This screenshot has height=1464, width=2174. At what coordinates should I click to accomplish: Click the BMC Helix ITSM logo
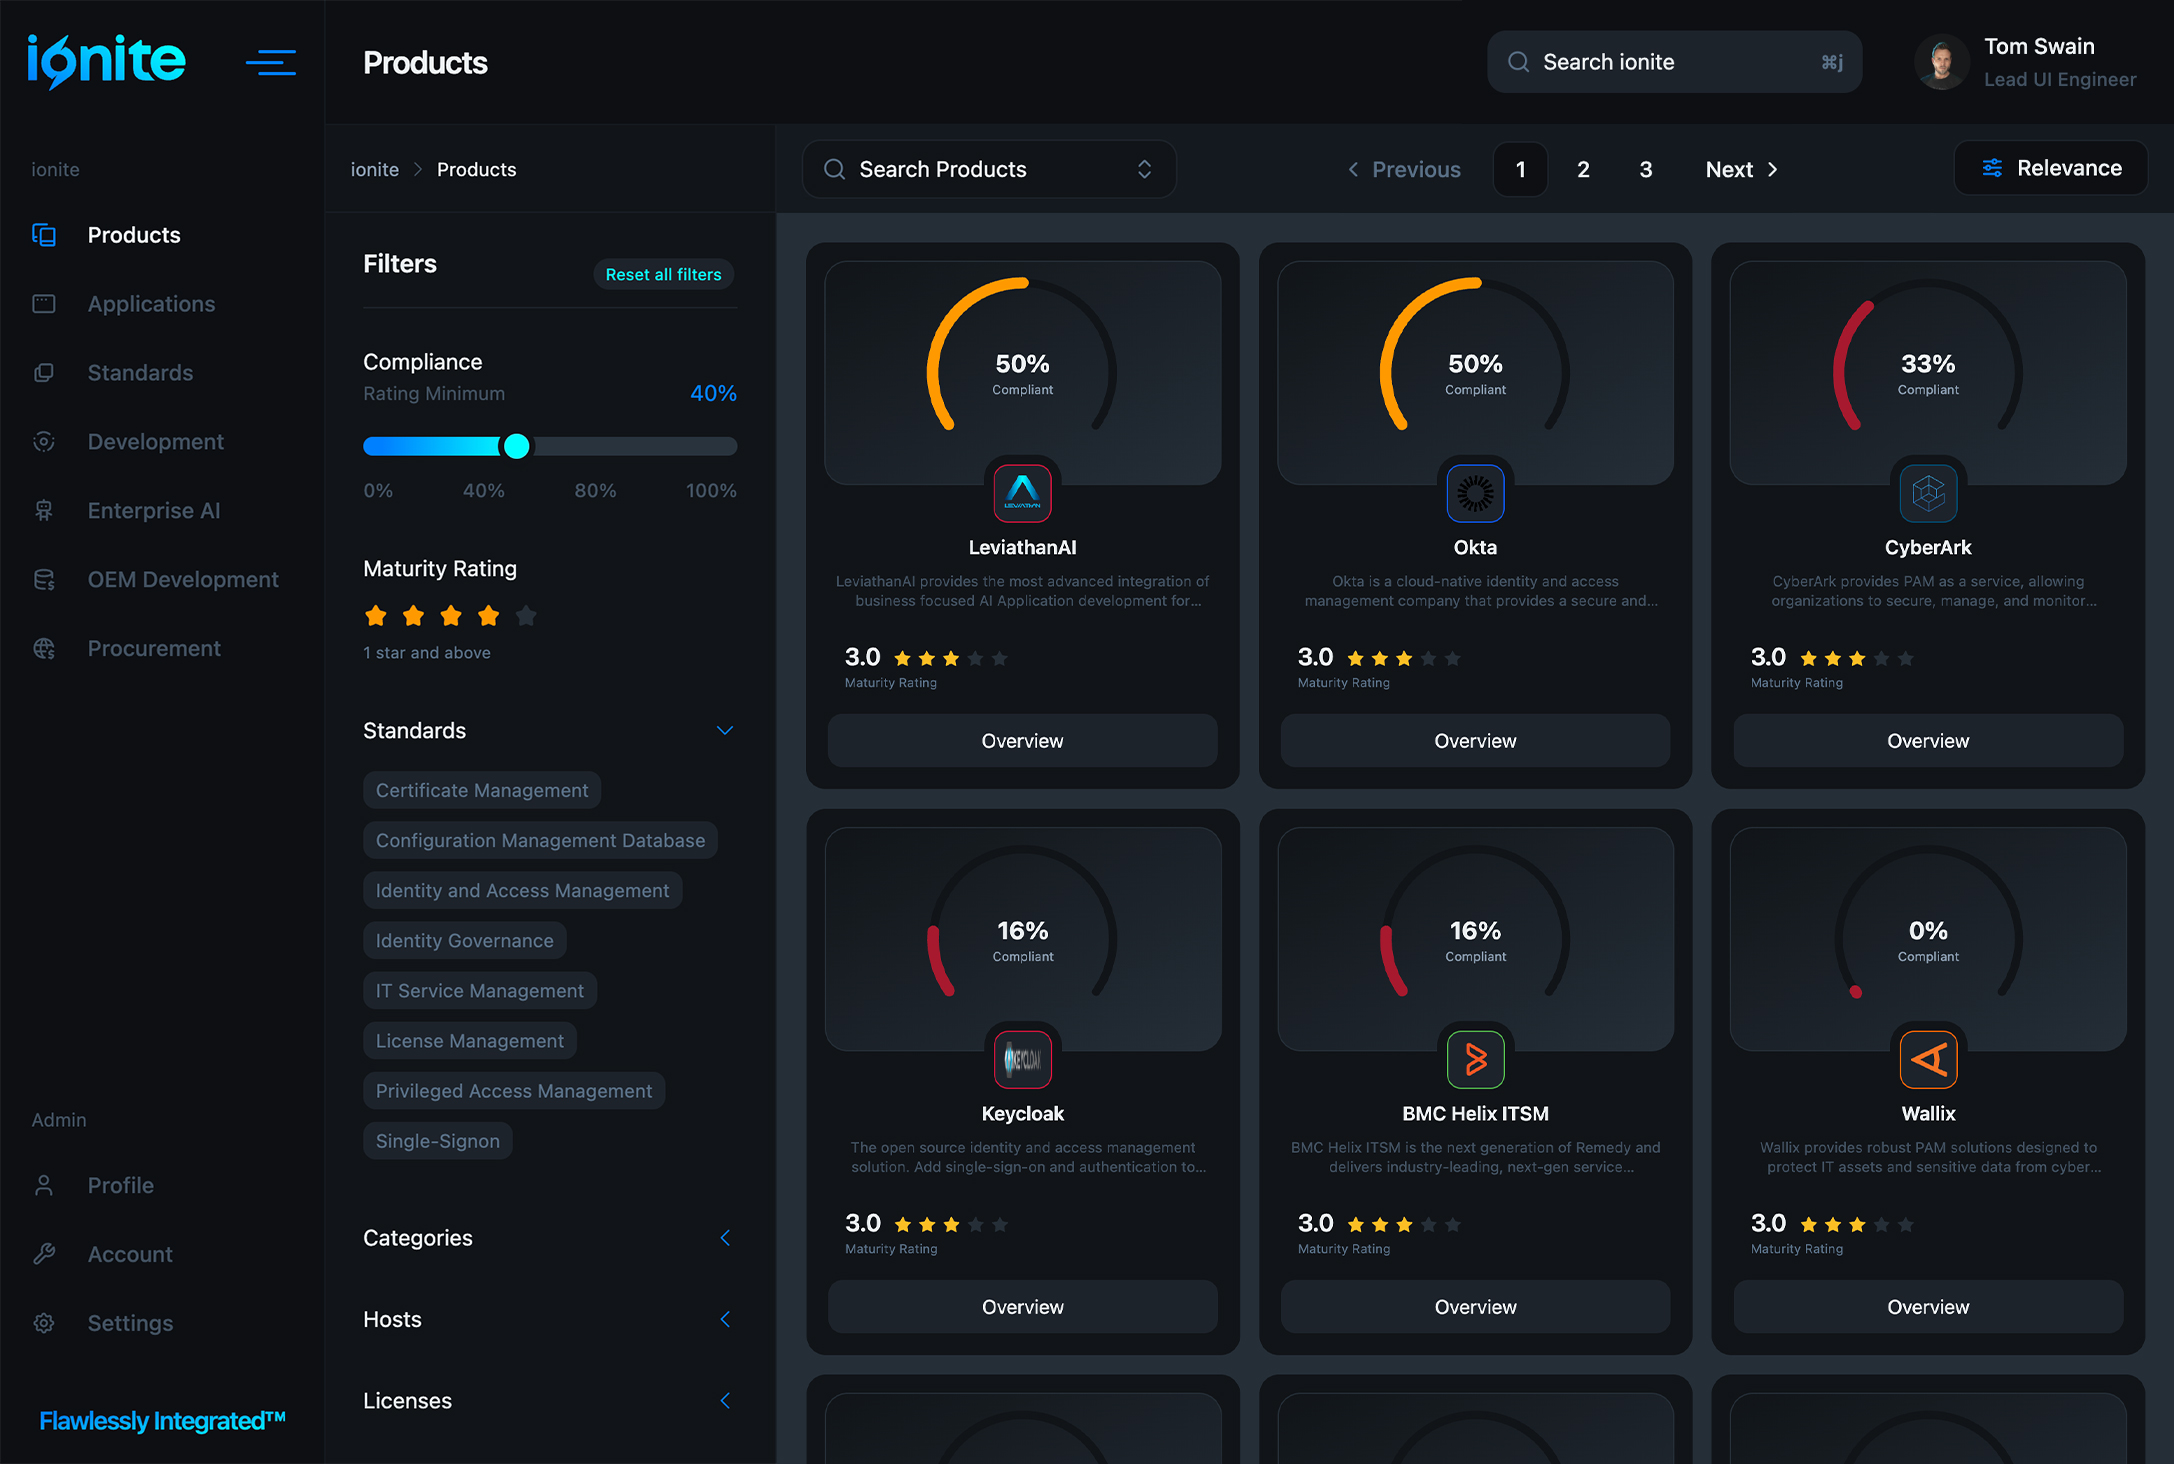pos(1475,1059)
